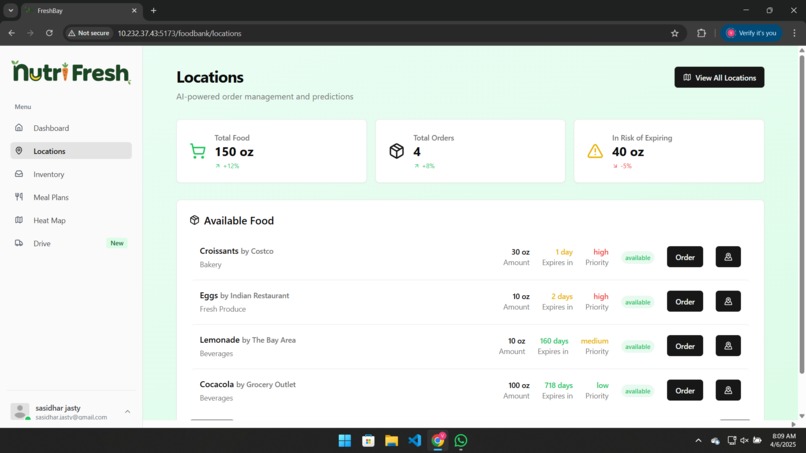
Task: Click the volume icon in system tray
Action: pyautogui.click(x=744, y=441)
